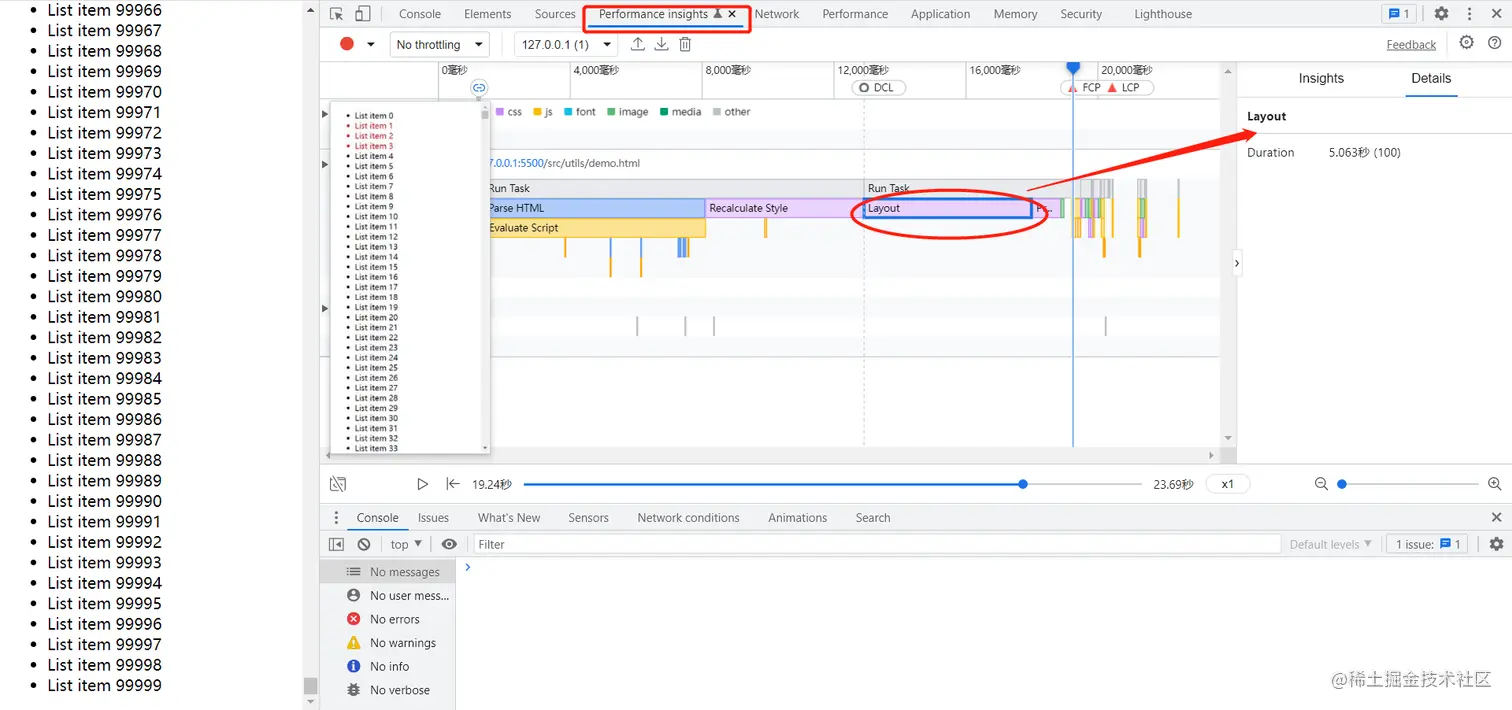Open the What's New drawer tab
This screenshot has width=1512, height=710.
point(509,518)
